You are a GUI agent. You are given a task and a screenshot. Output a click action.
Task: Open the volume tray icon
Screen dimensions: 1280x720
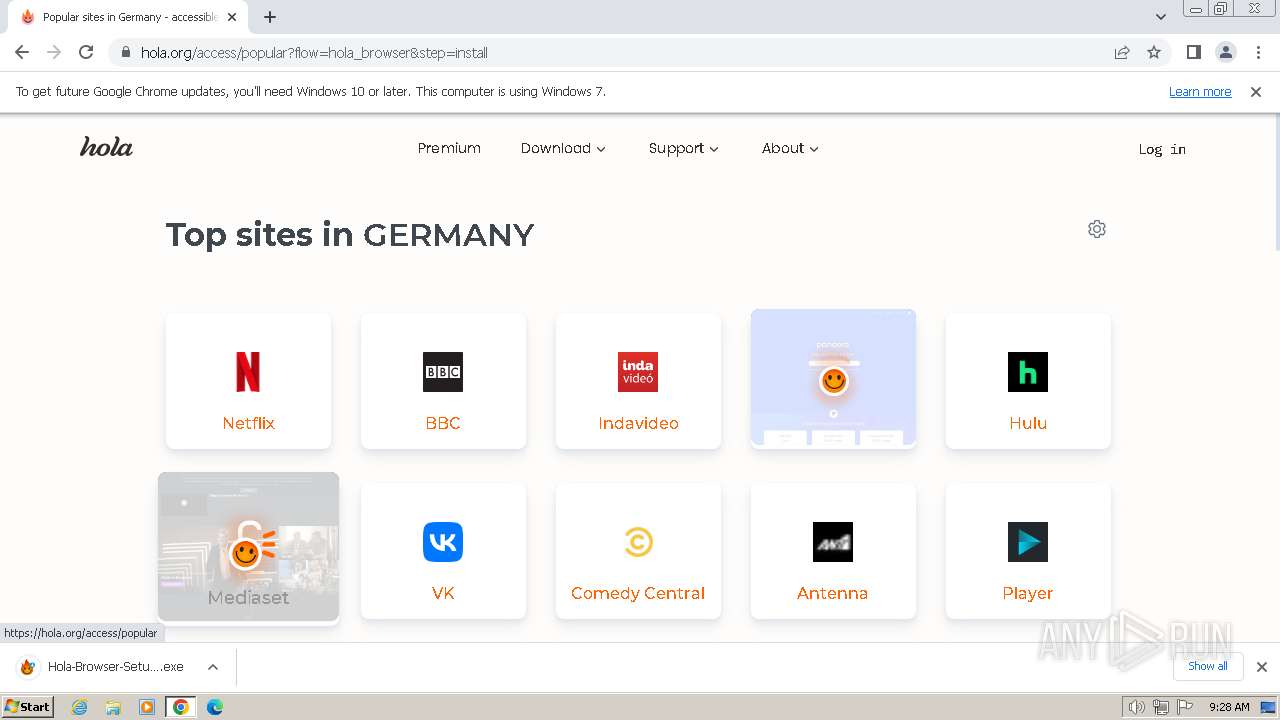tap(1136, 707)
